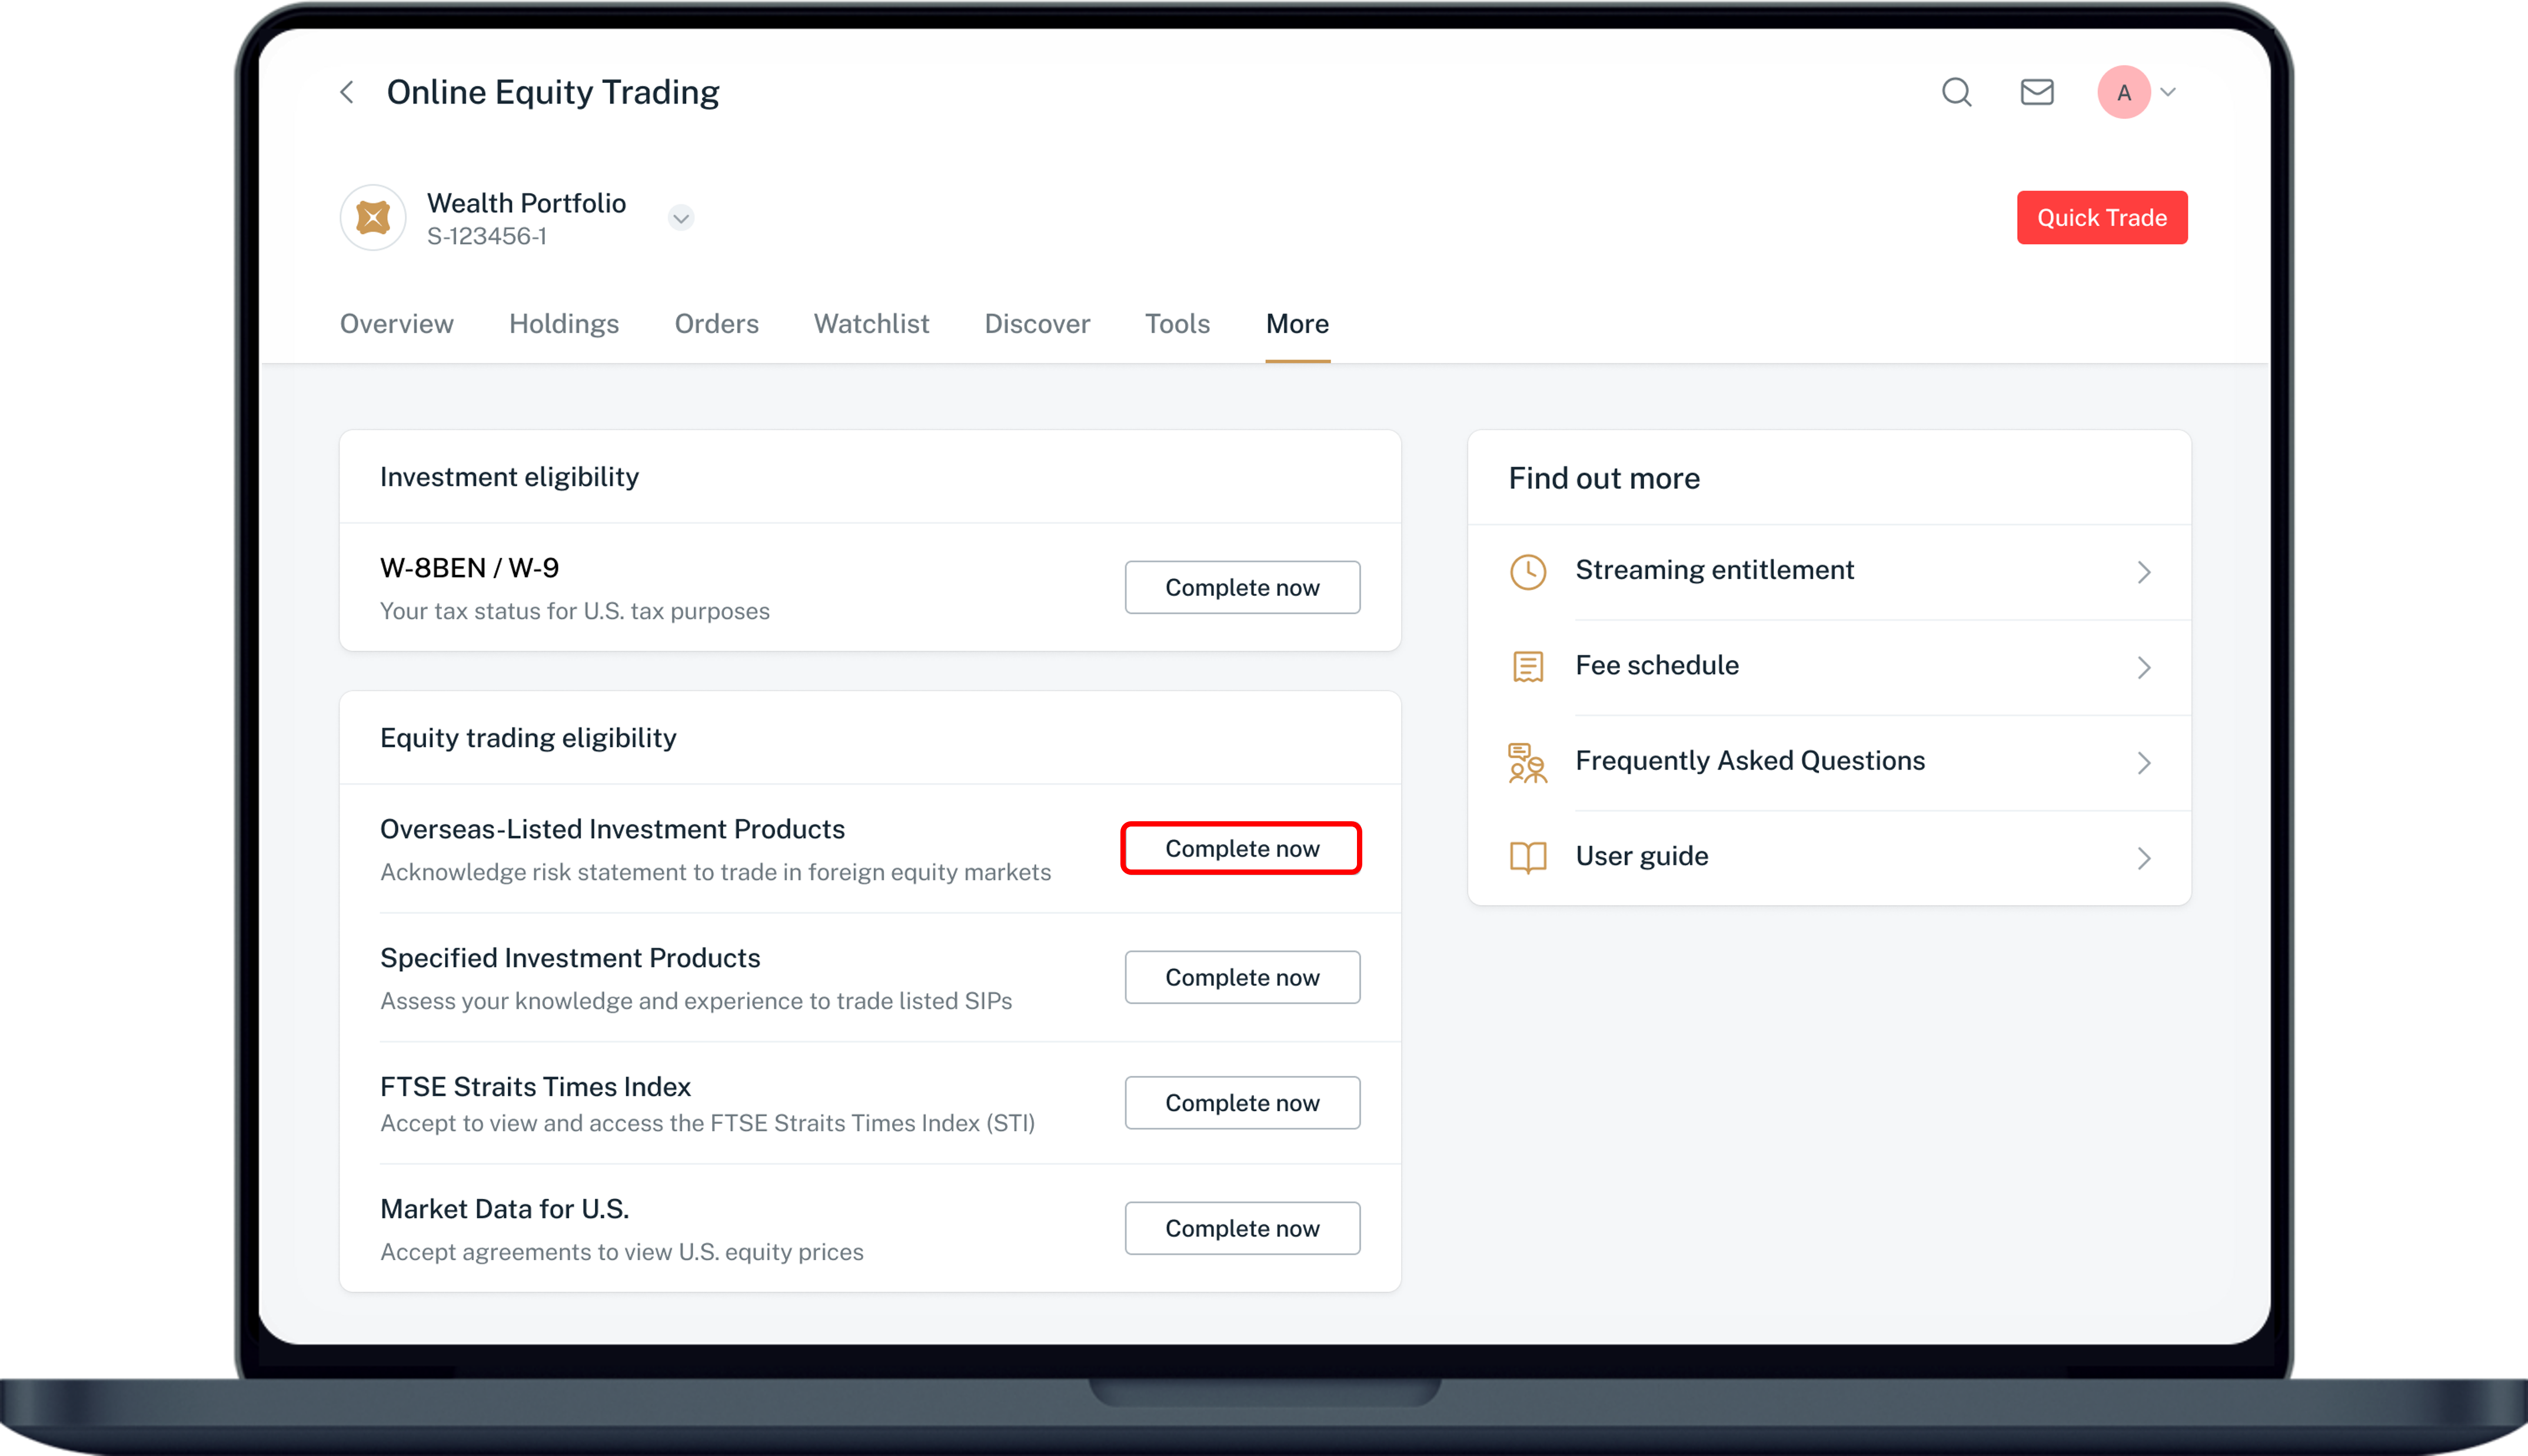Complete now for W-8BEN / W-9

pos(1241,588)
